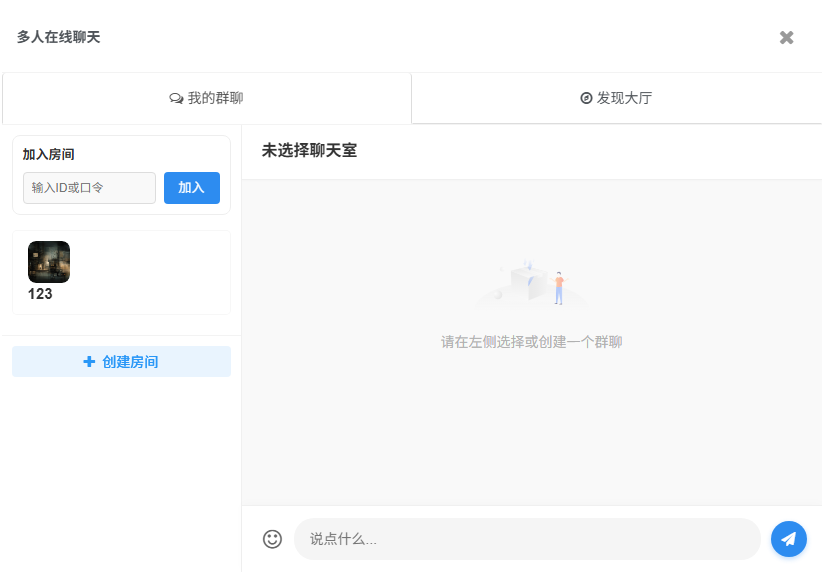Click the 多人在线聊天 window title
The image size is (828, 572).
pos(58,37)
